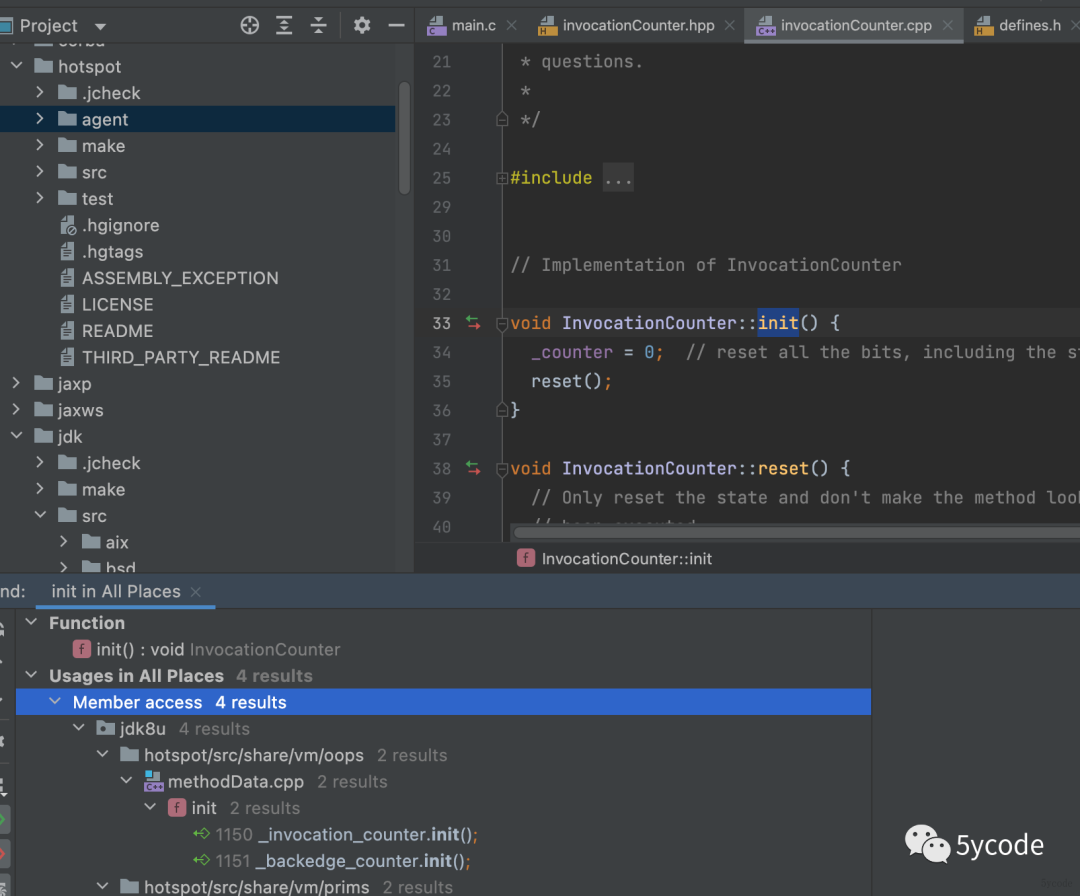The image size is (1080, 896).
Task: Expand the test folder
Action: point(40,198)
